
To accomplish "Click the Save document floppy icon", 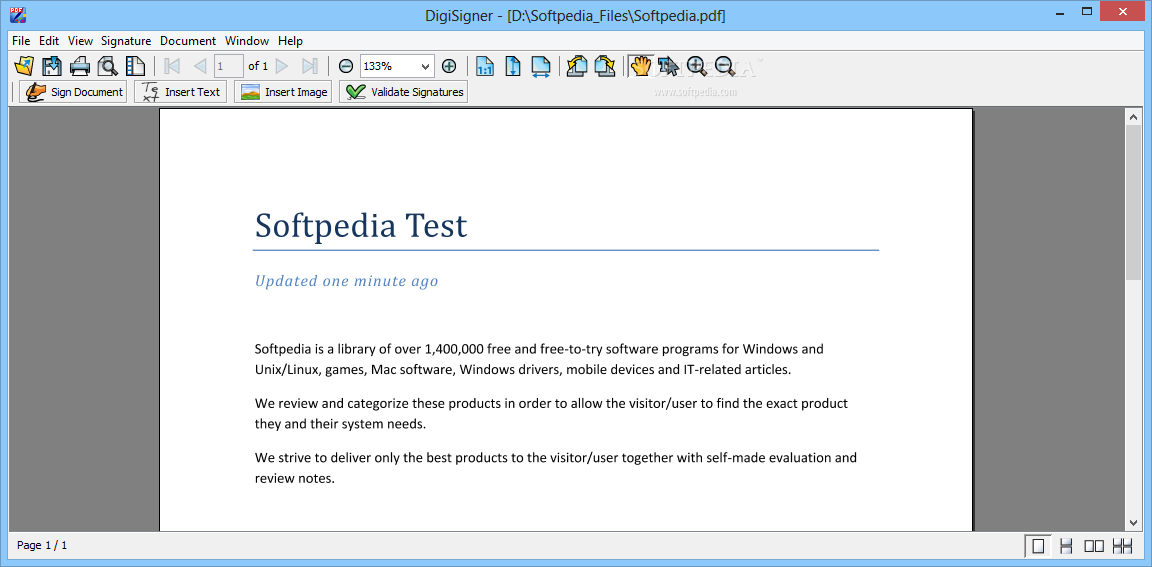I will tap(51, 66).
